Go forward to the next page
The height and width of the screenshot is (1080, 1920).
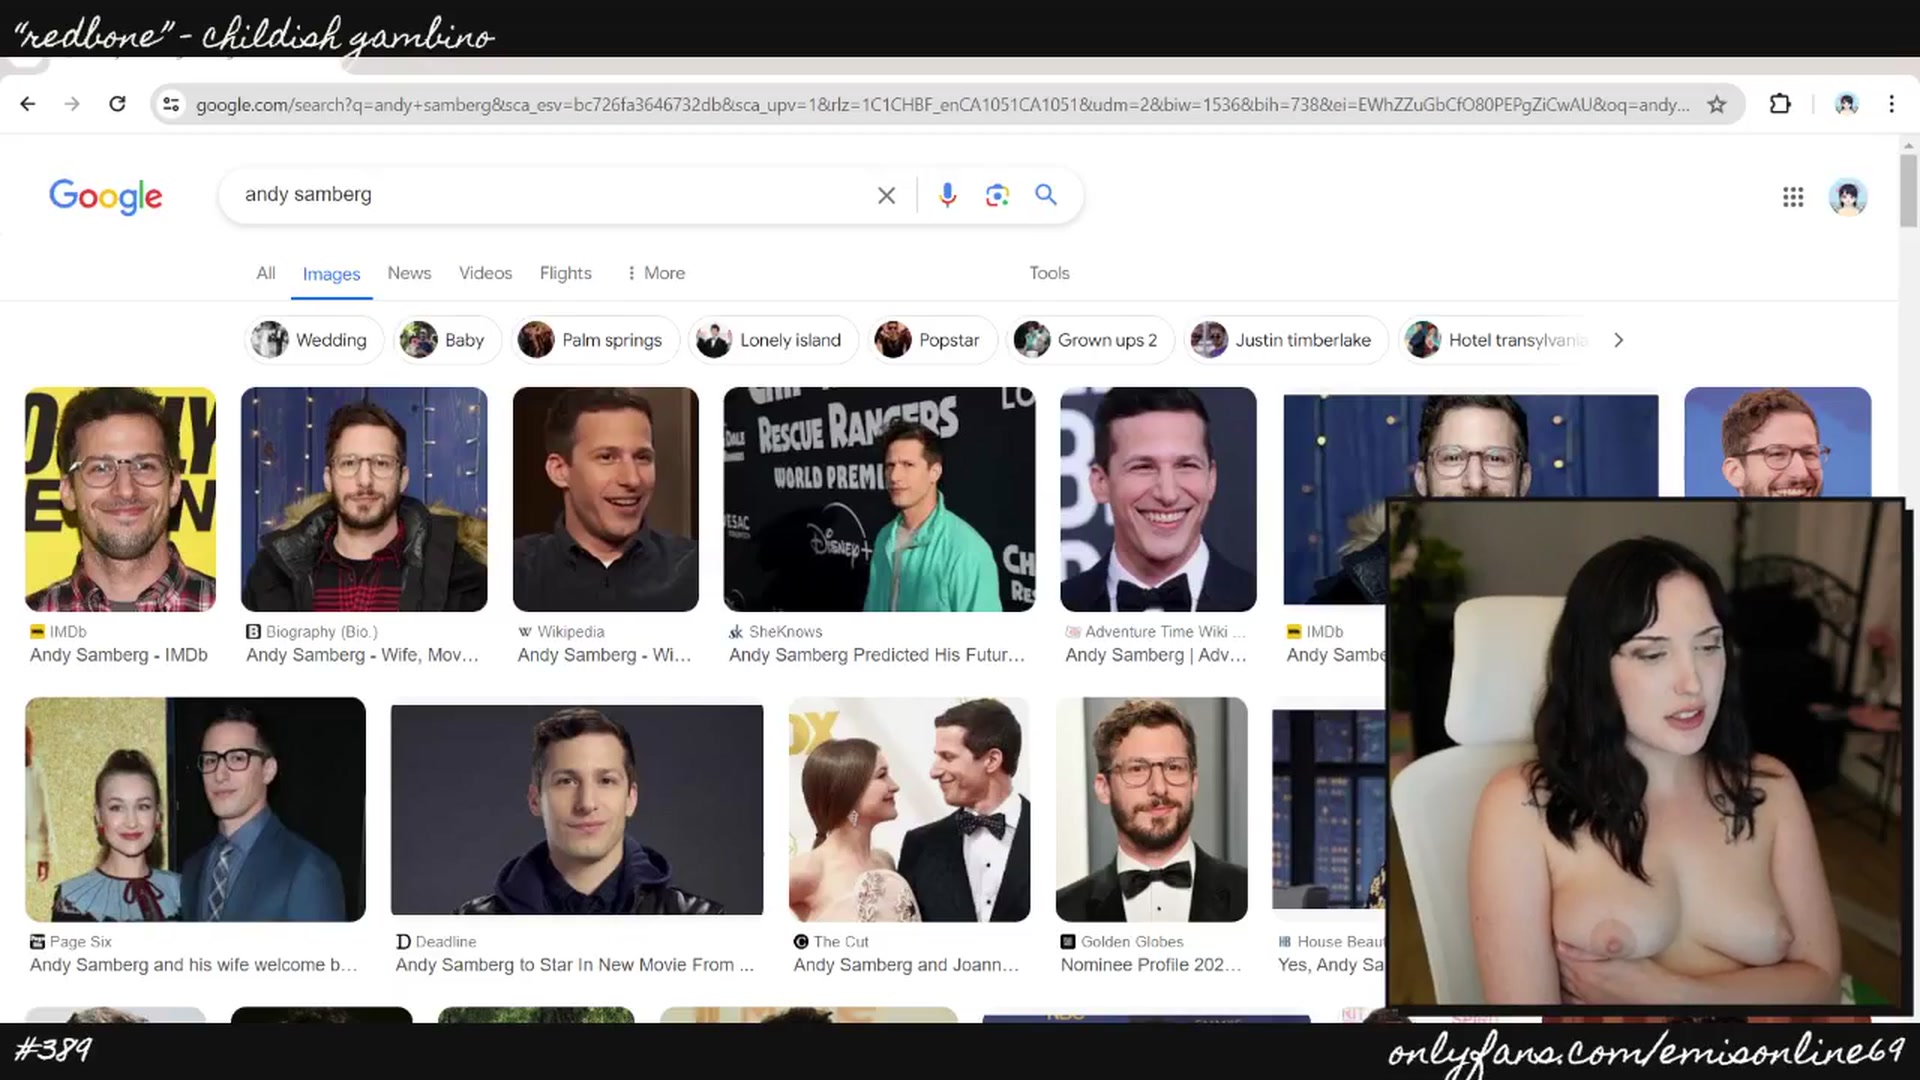72,104
